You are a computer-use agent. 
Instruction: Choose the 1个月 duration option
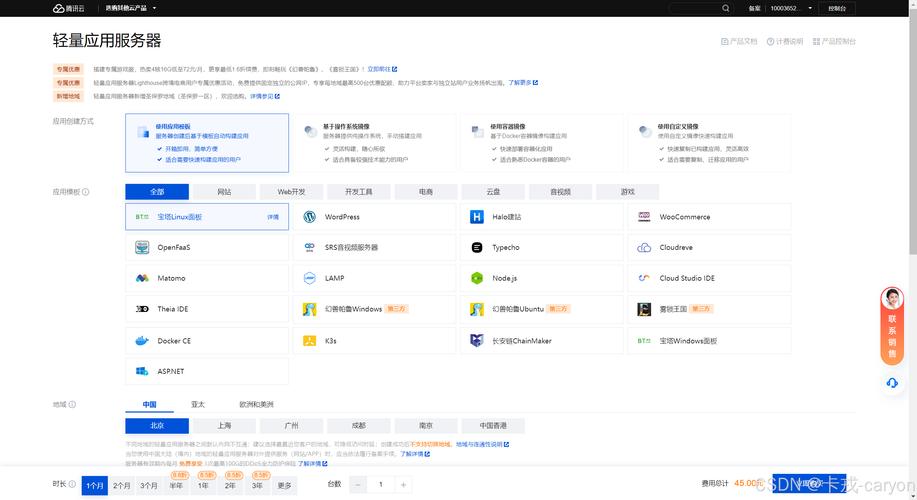click(95, 485)
